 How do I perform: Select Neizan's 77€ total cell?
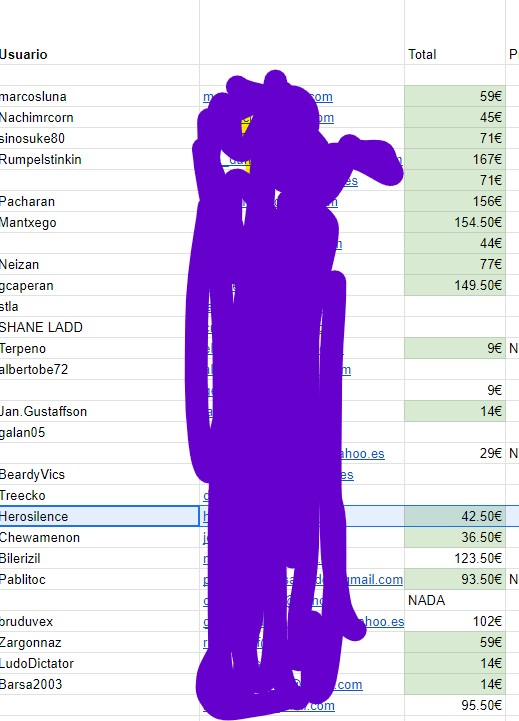pos(455,264)
